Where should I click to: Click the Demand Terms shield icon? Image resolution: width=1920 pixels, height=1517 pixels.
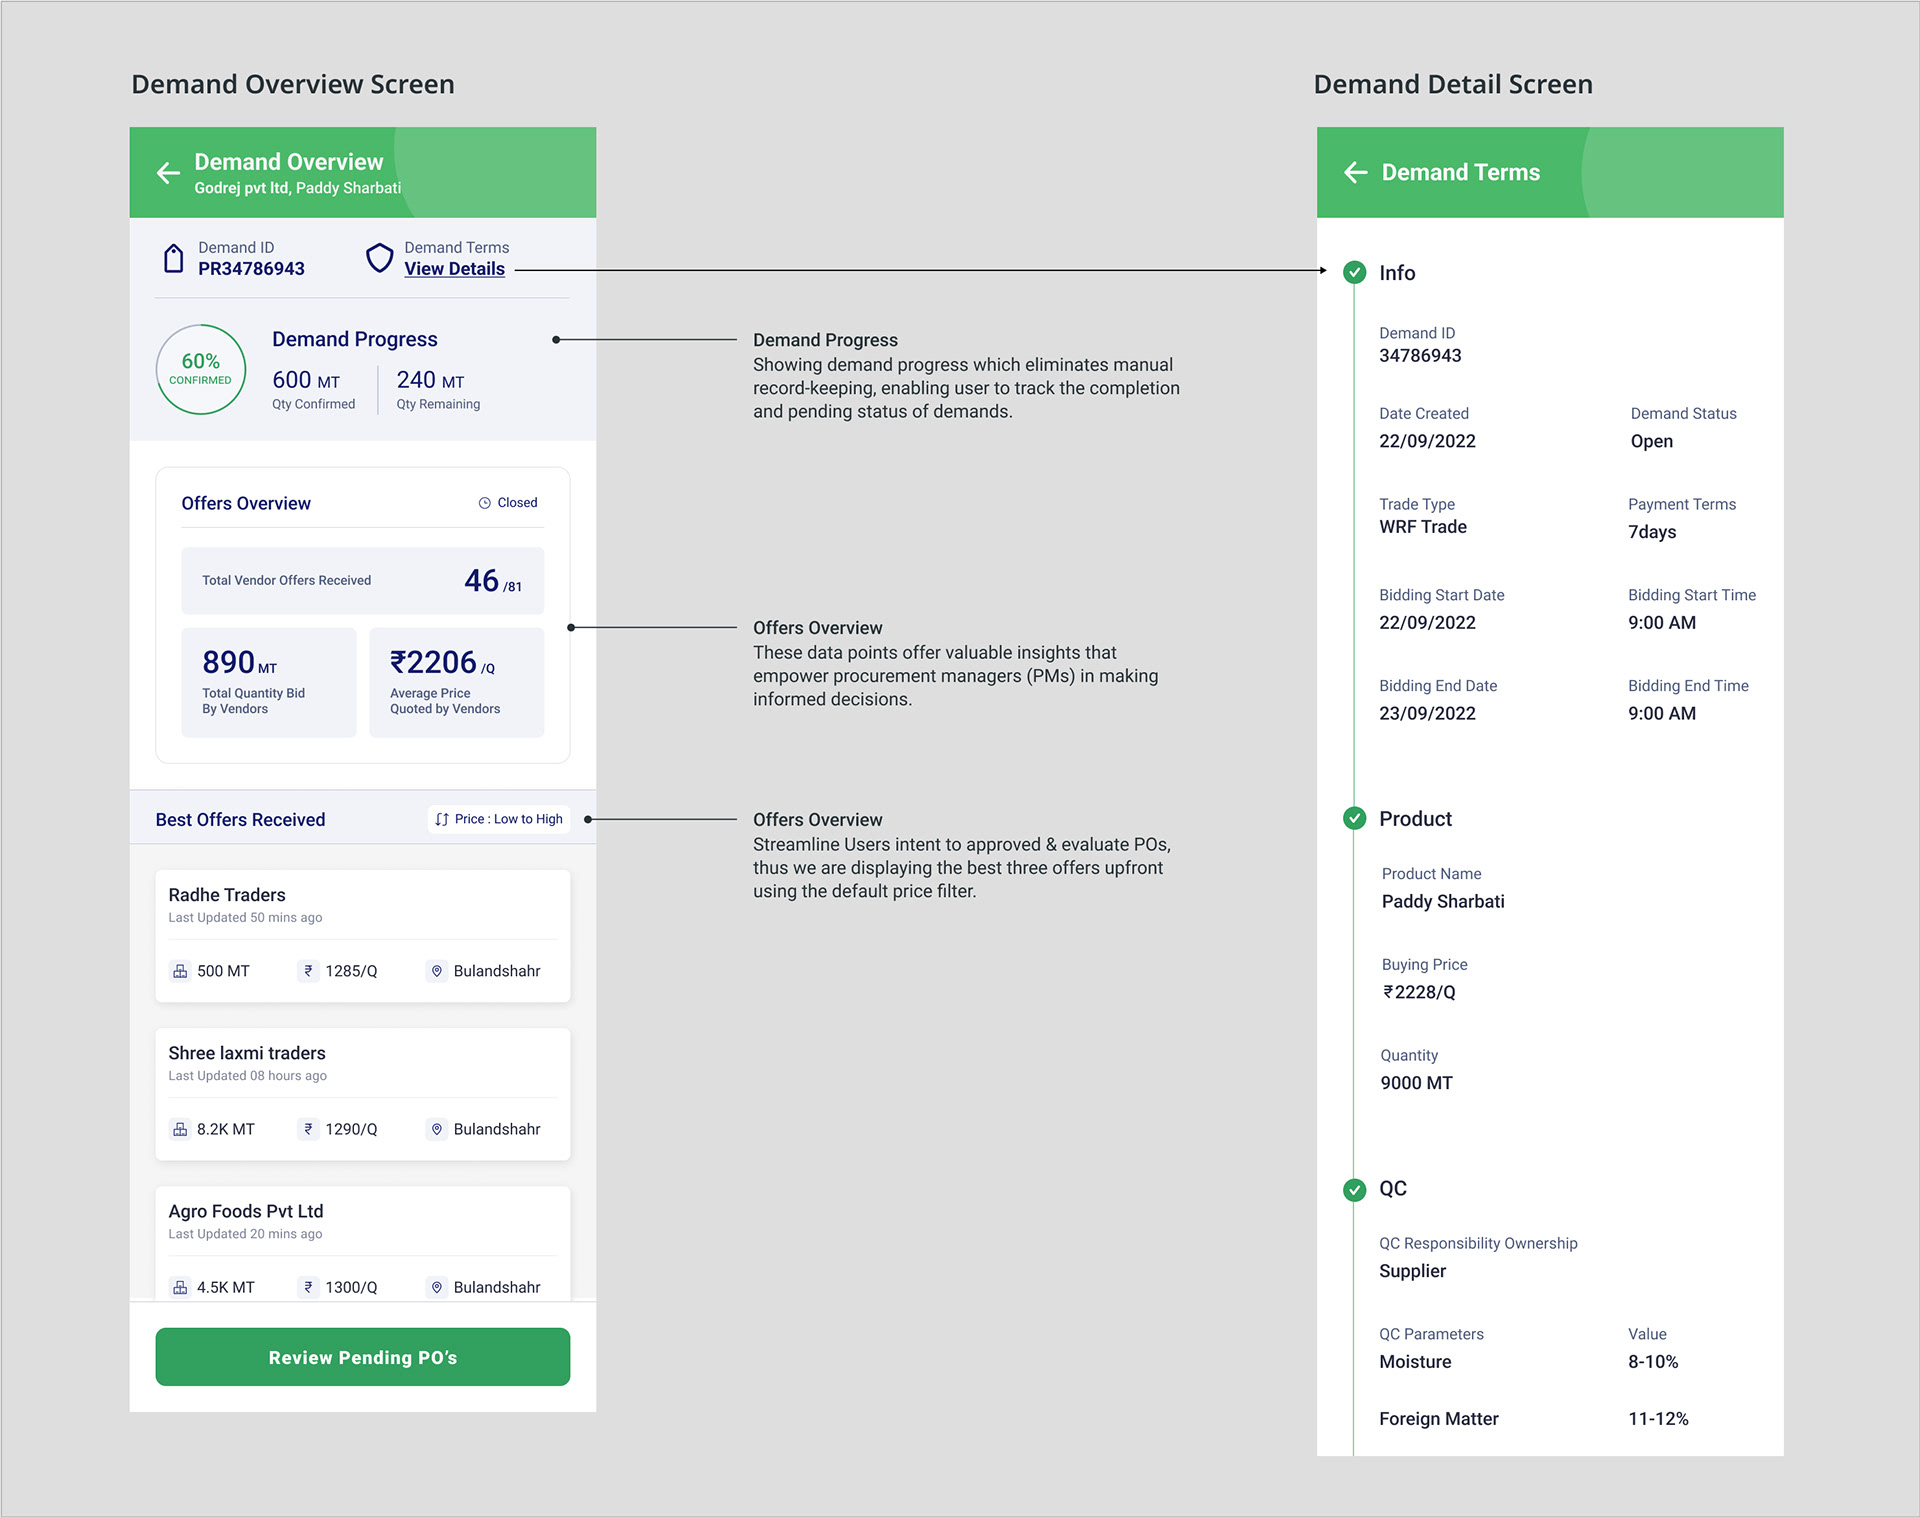[x=379, y=258]
